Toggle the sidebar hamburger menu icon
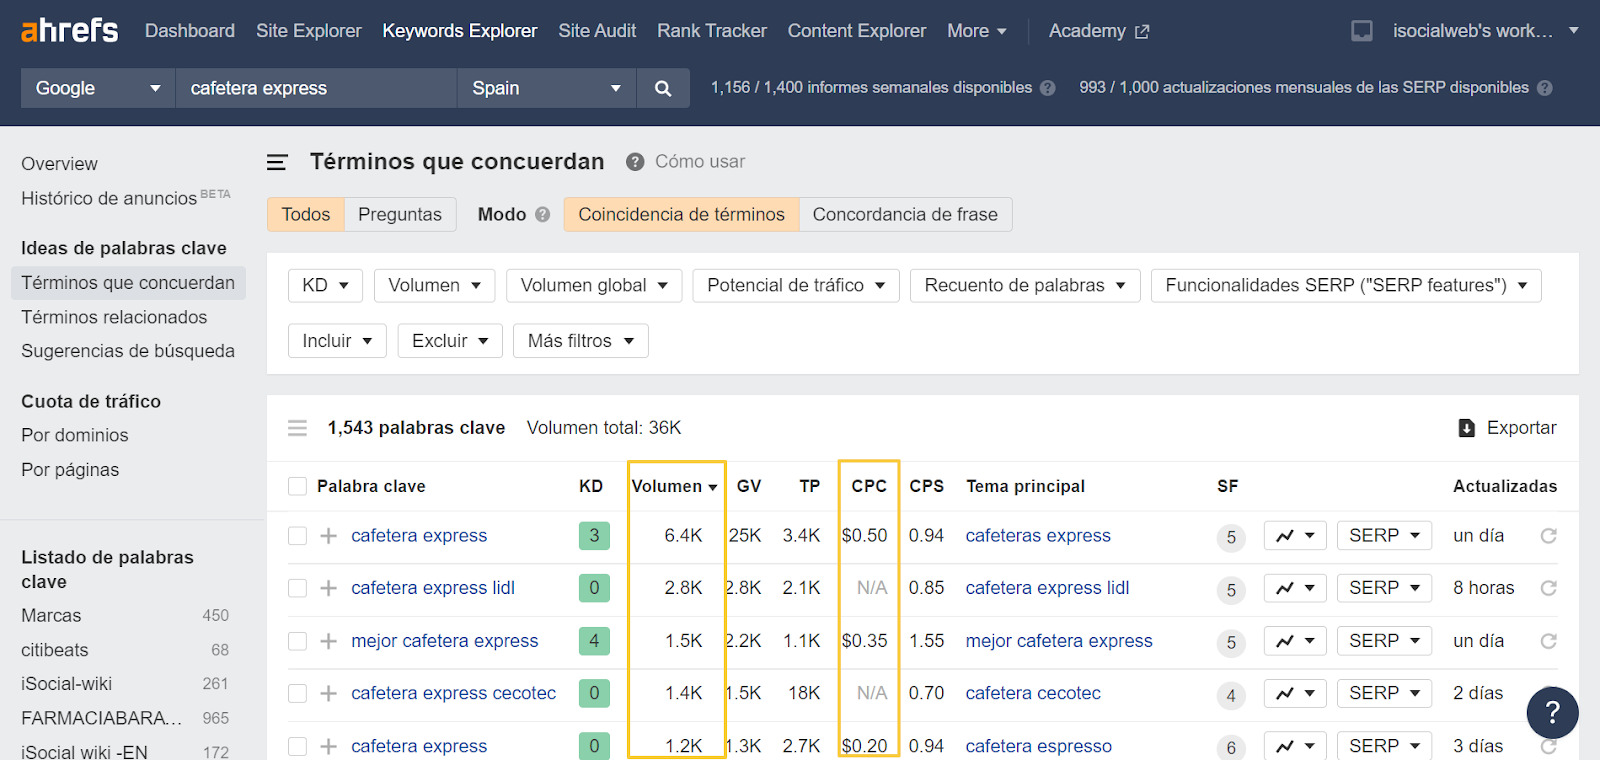The width and height of the screenshot is (1600, 760). pyautogui.click(x=277, y=162)
